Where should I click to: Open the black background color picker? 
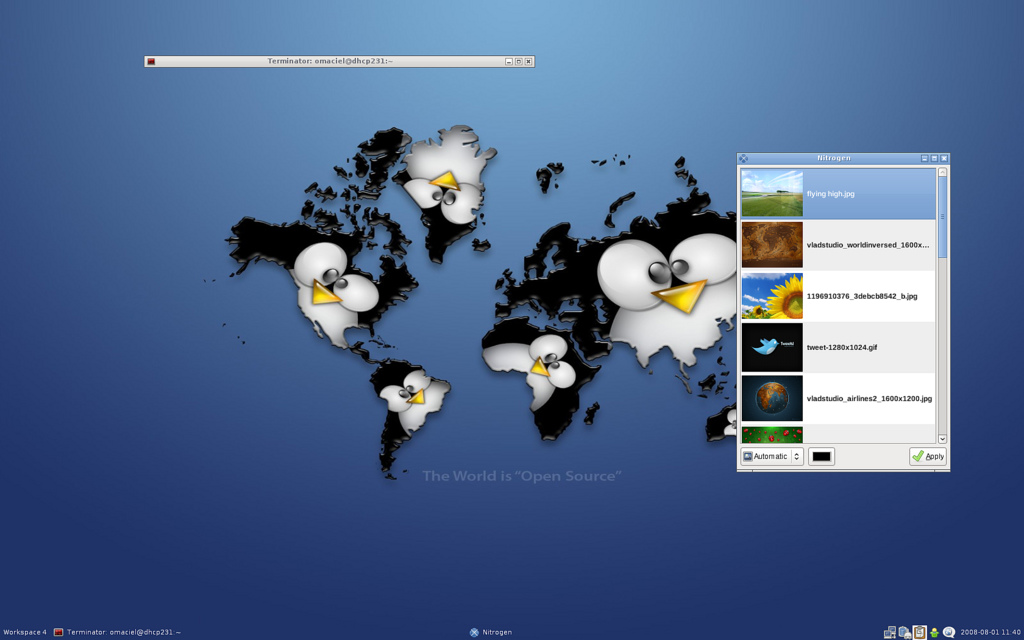tap(821, 456)
